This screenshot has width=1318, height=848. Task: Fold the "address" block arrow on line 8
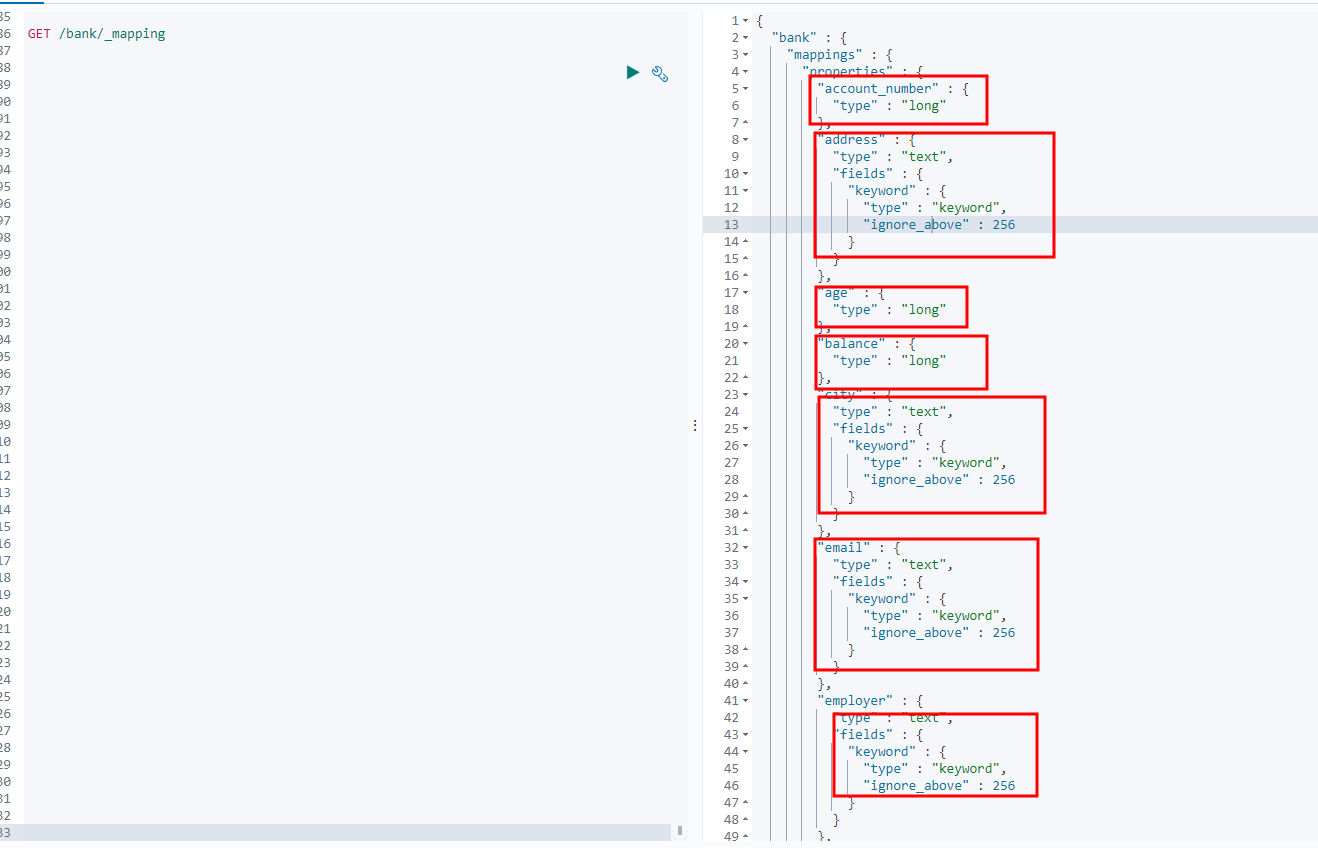click(745, 140)
